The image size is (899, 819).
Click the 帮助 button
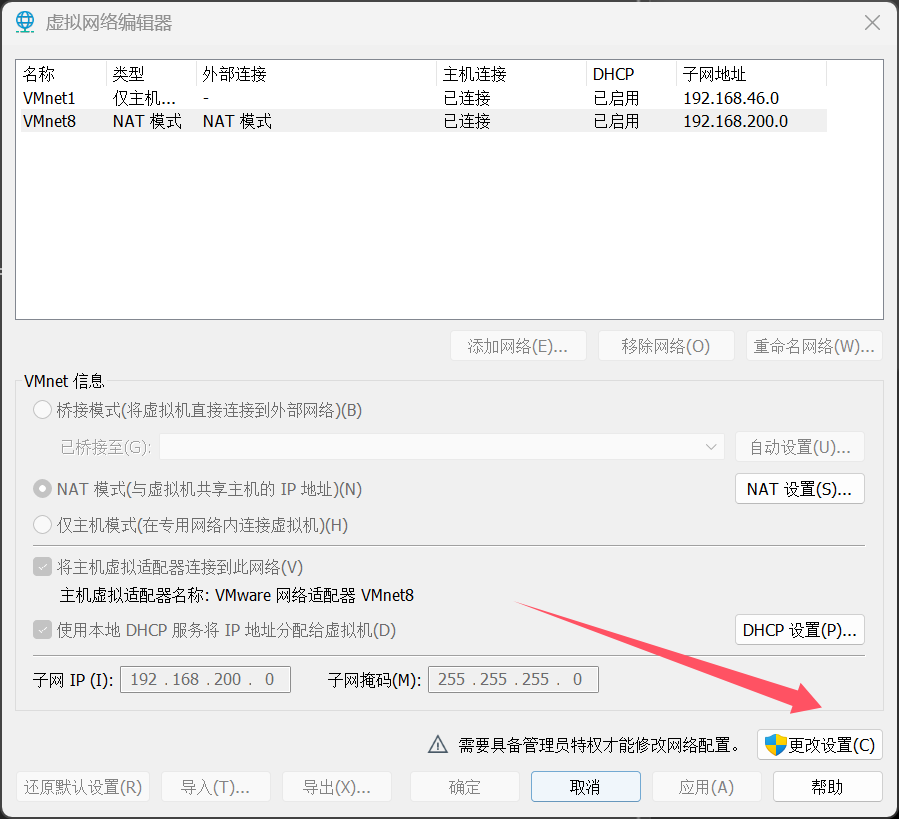827,787
